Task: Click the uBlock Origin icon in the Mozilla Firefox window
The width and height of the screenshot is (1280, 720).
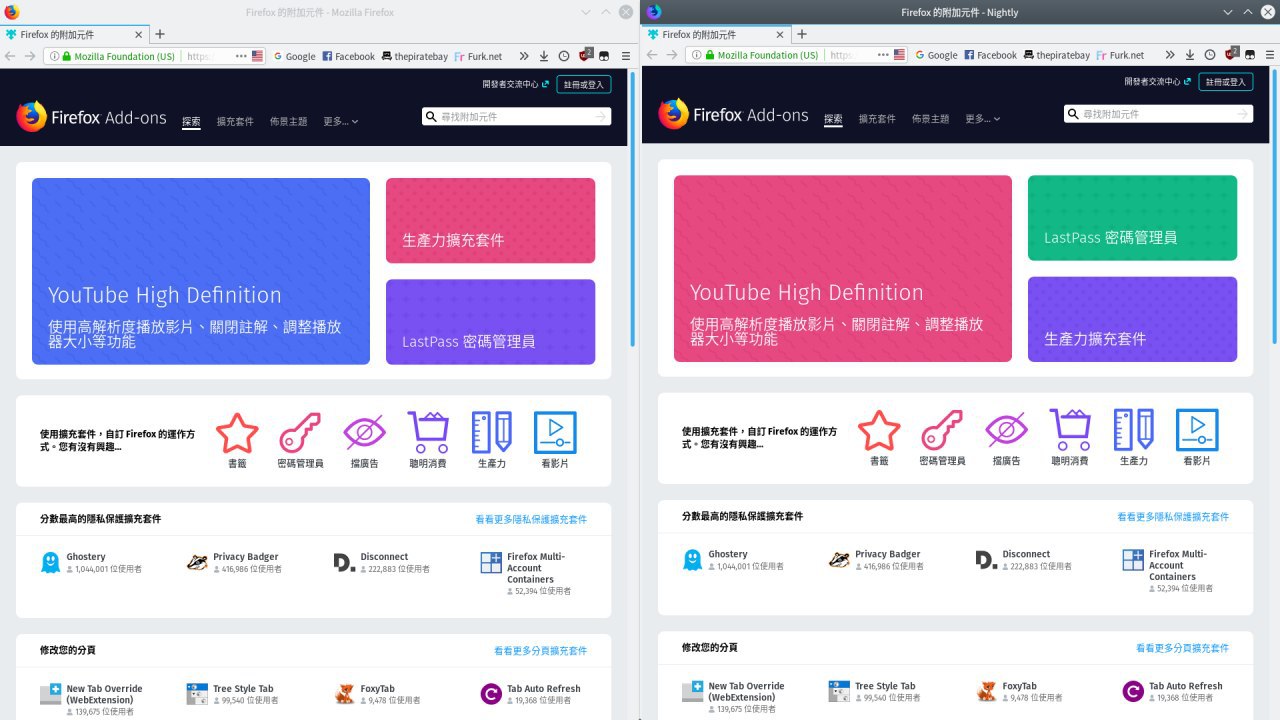Action: click(586, 55)
